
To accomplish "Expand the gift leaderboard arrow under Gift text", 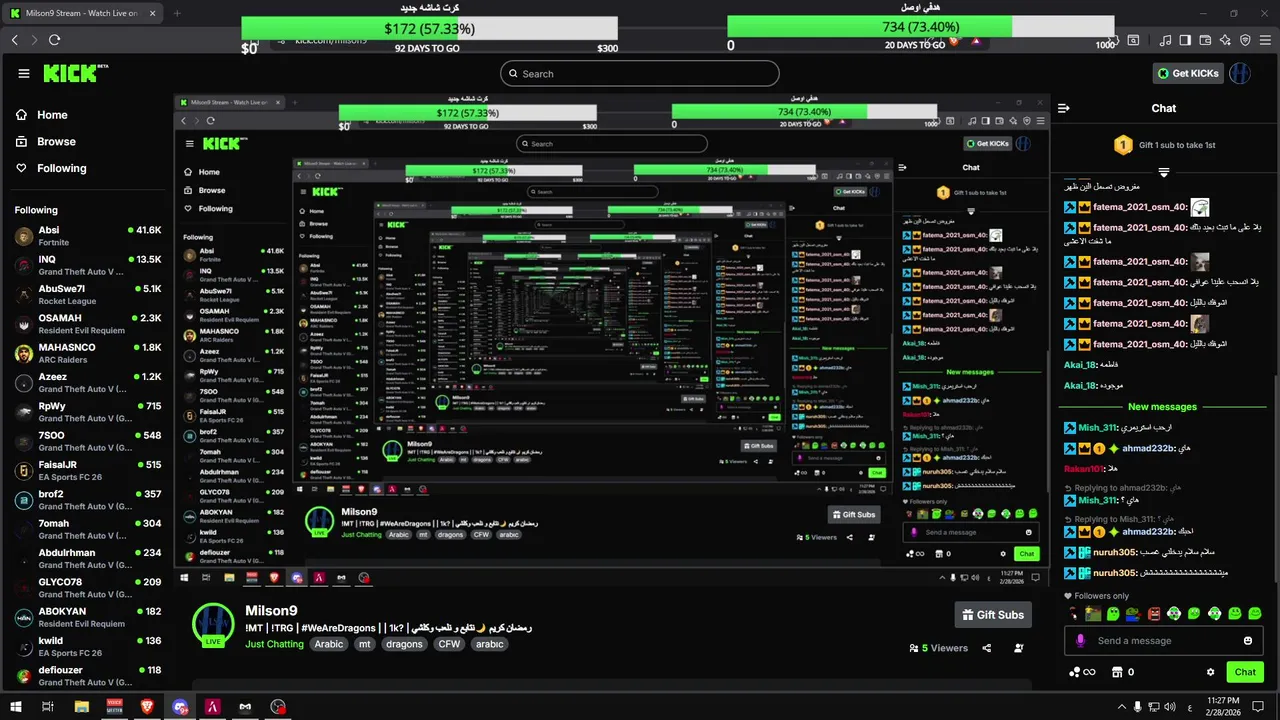I will tap(1163, 173).
